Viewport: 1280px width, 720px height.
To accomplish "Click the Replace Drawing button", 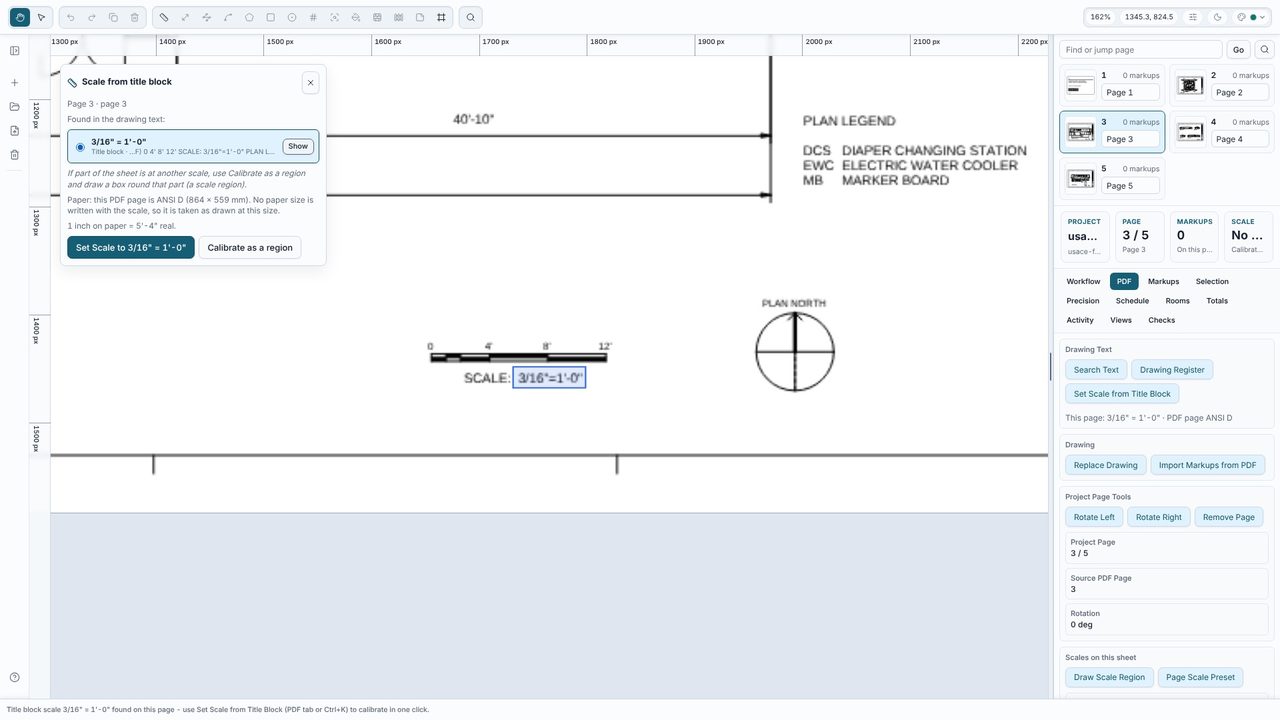I will coord(1106,465).
